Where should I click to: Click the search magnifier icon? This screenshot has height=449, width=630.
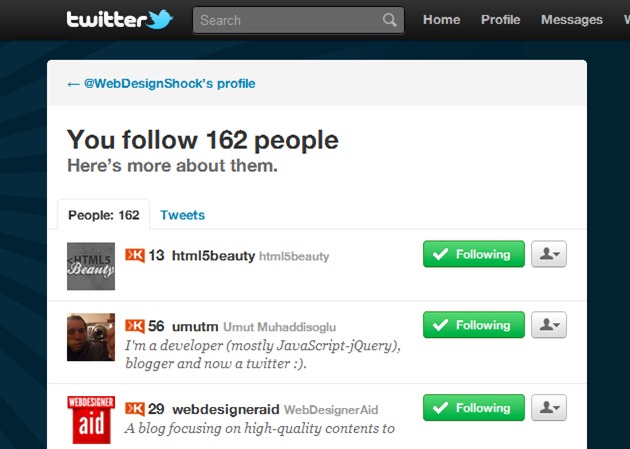(x=389, y=20)
